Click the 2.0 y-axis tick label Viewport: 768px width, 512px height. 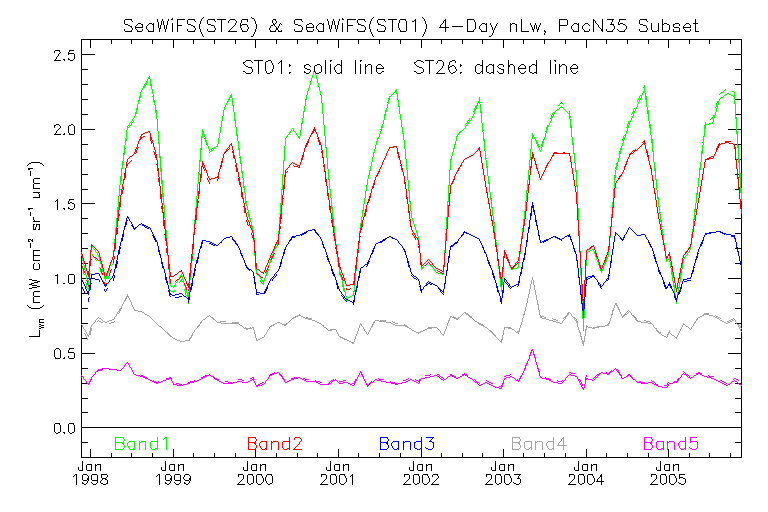point(65,130)
